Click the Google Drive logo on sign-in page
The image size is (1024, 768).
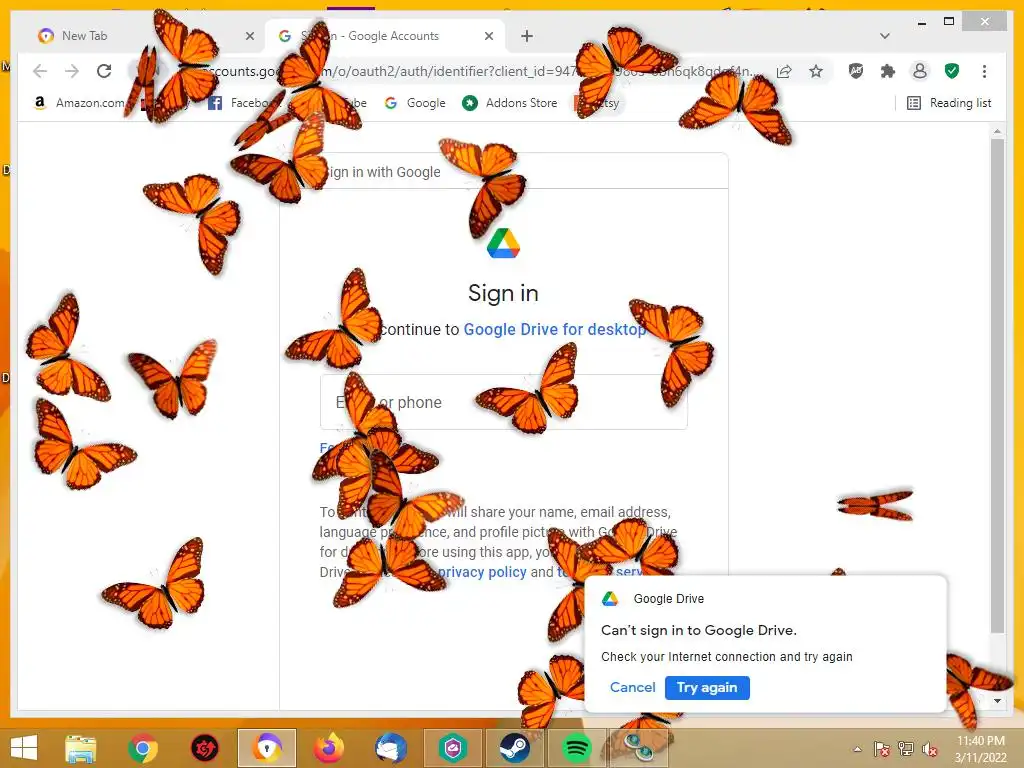click(504, 244)
